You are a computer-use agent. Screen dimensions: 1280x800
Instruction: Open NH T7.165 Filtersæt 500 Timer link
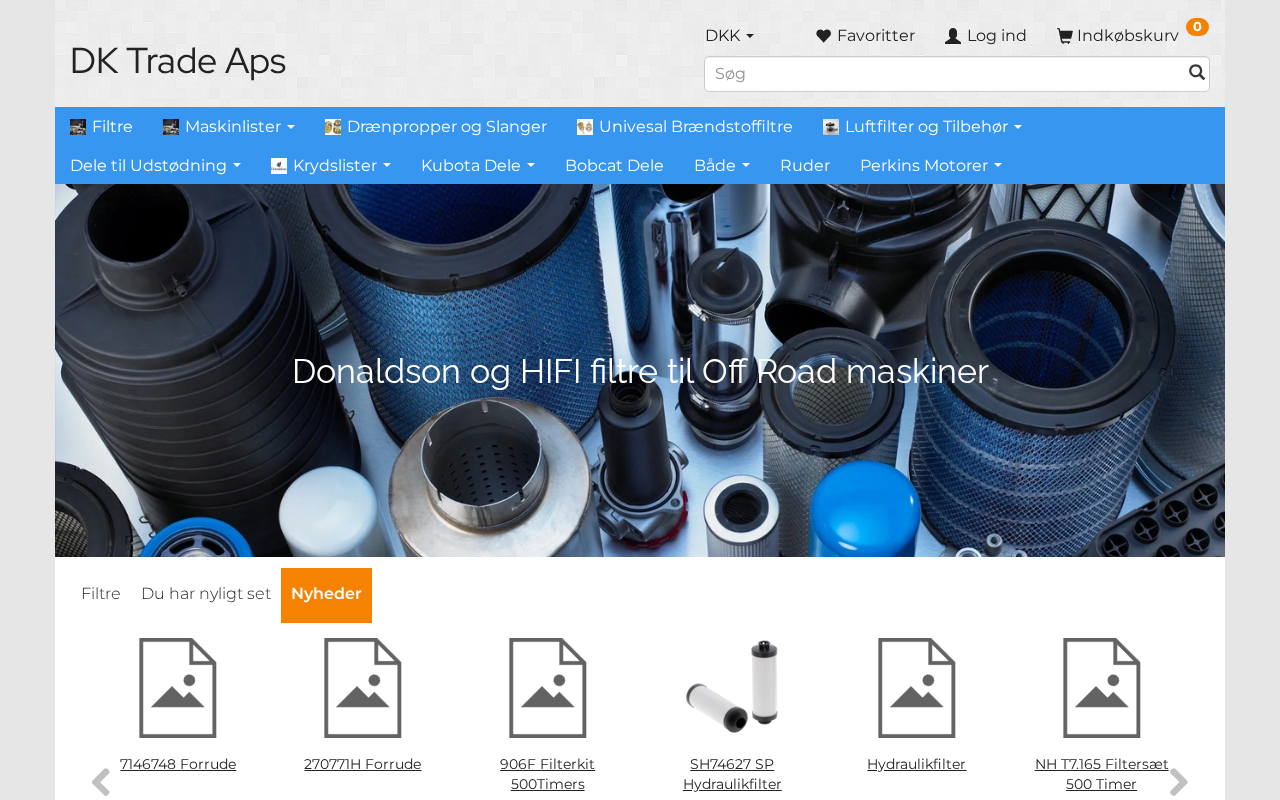tap(1102, 775)
